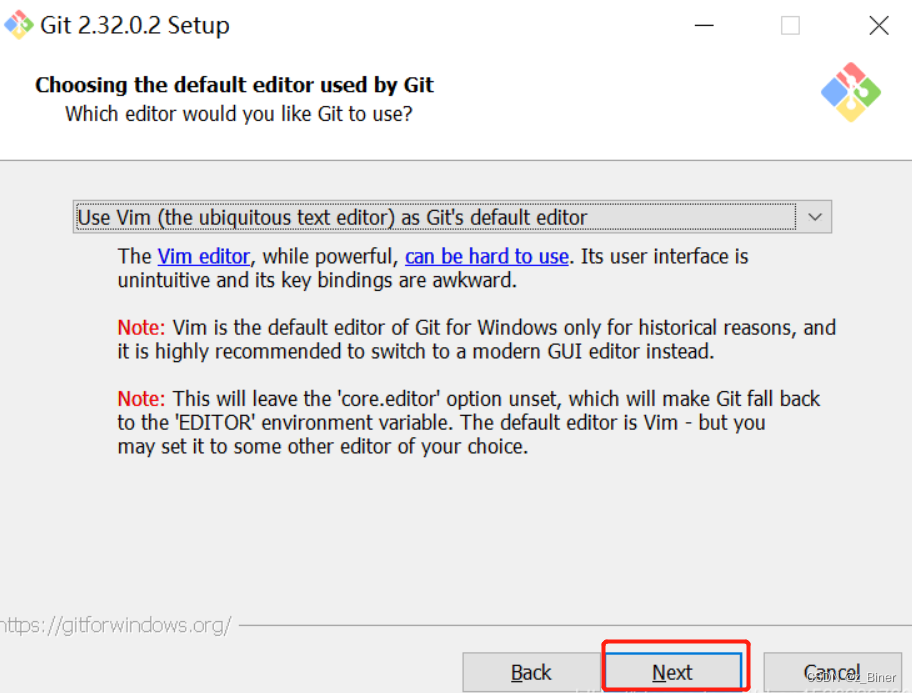Click the note about 'core.editor' option unset
Viewport: 912px width, 693px height.
point(469,422)
